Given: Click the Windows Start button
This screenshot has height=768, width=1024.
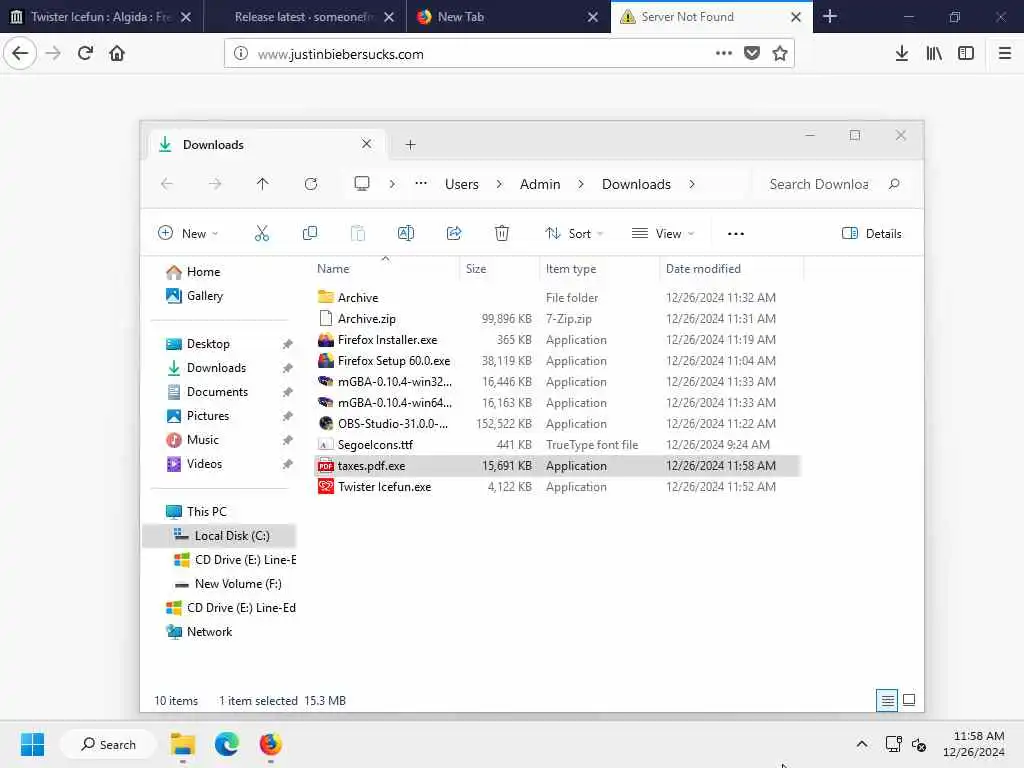Looking at the screenshot, I should click(32, 744).
